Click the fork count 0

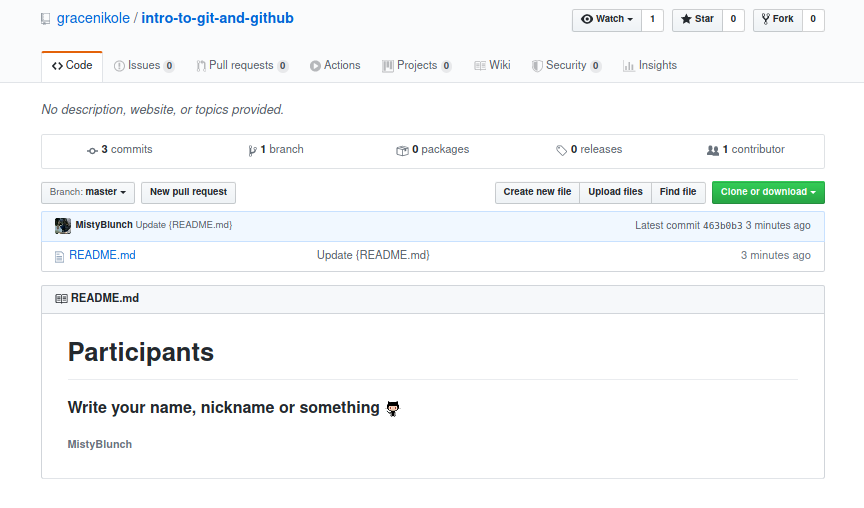pos(813,19)
